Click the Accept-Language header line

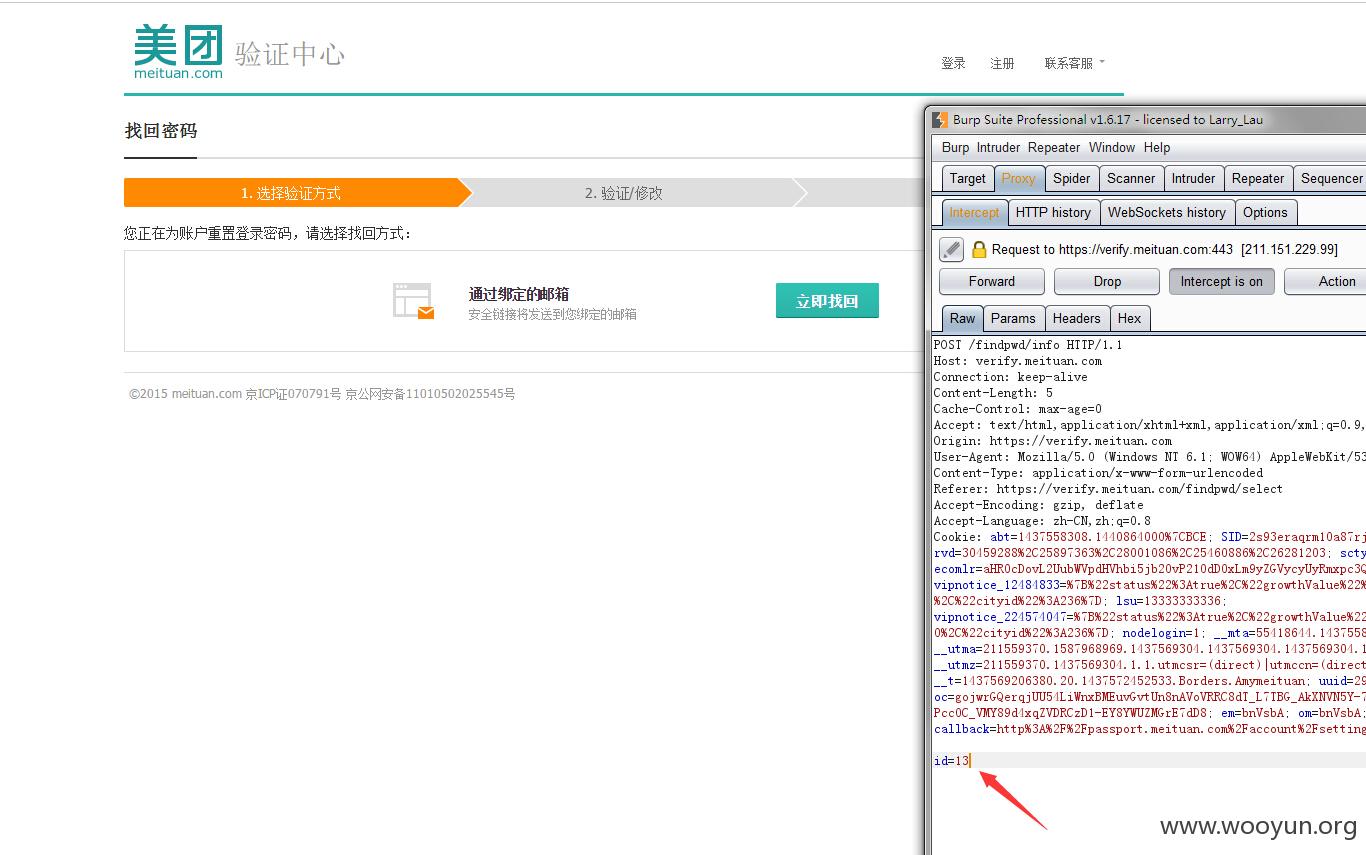[1042, 521]
